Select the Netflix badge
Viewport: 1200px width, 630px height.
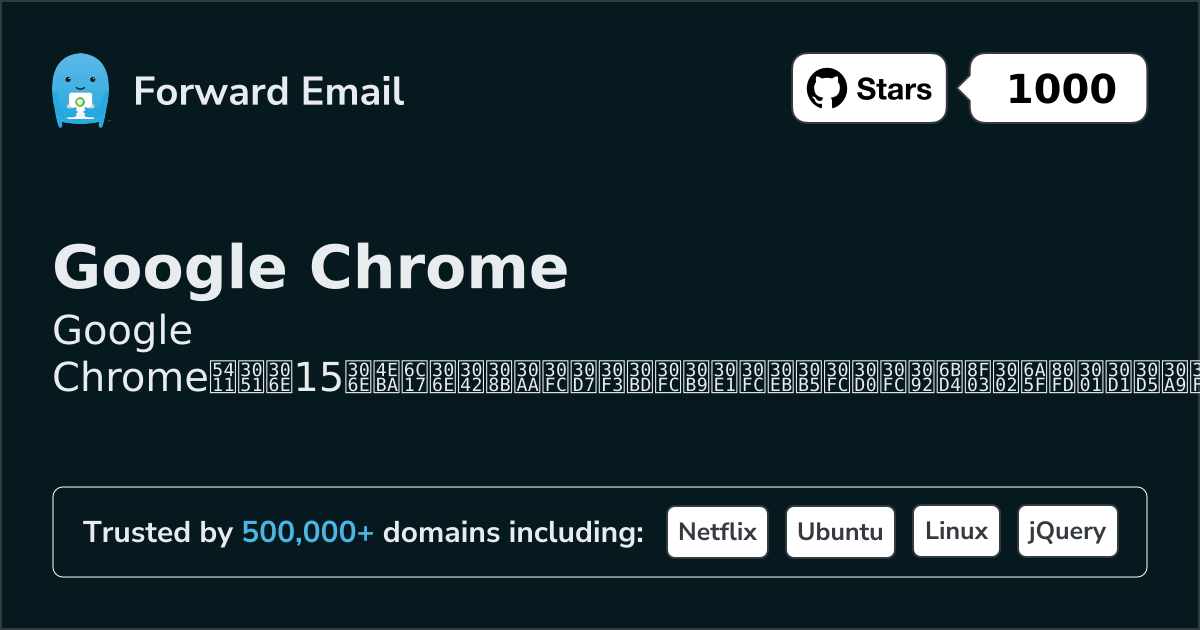tap(717, 532)
